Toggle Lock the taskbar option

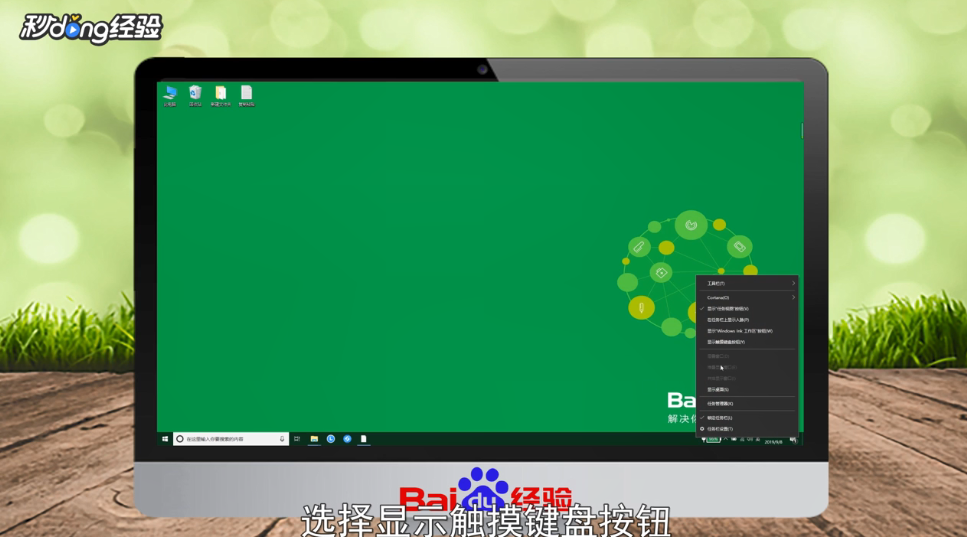click(747, 418)
